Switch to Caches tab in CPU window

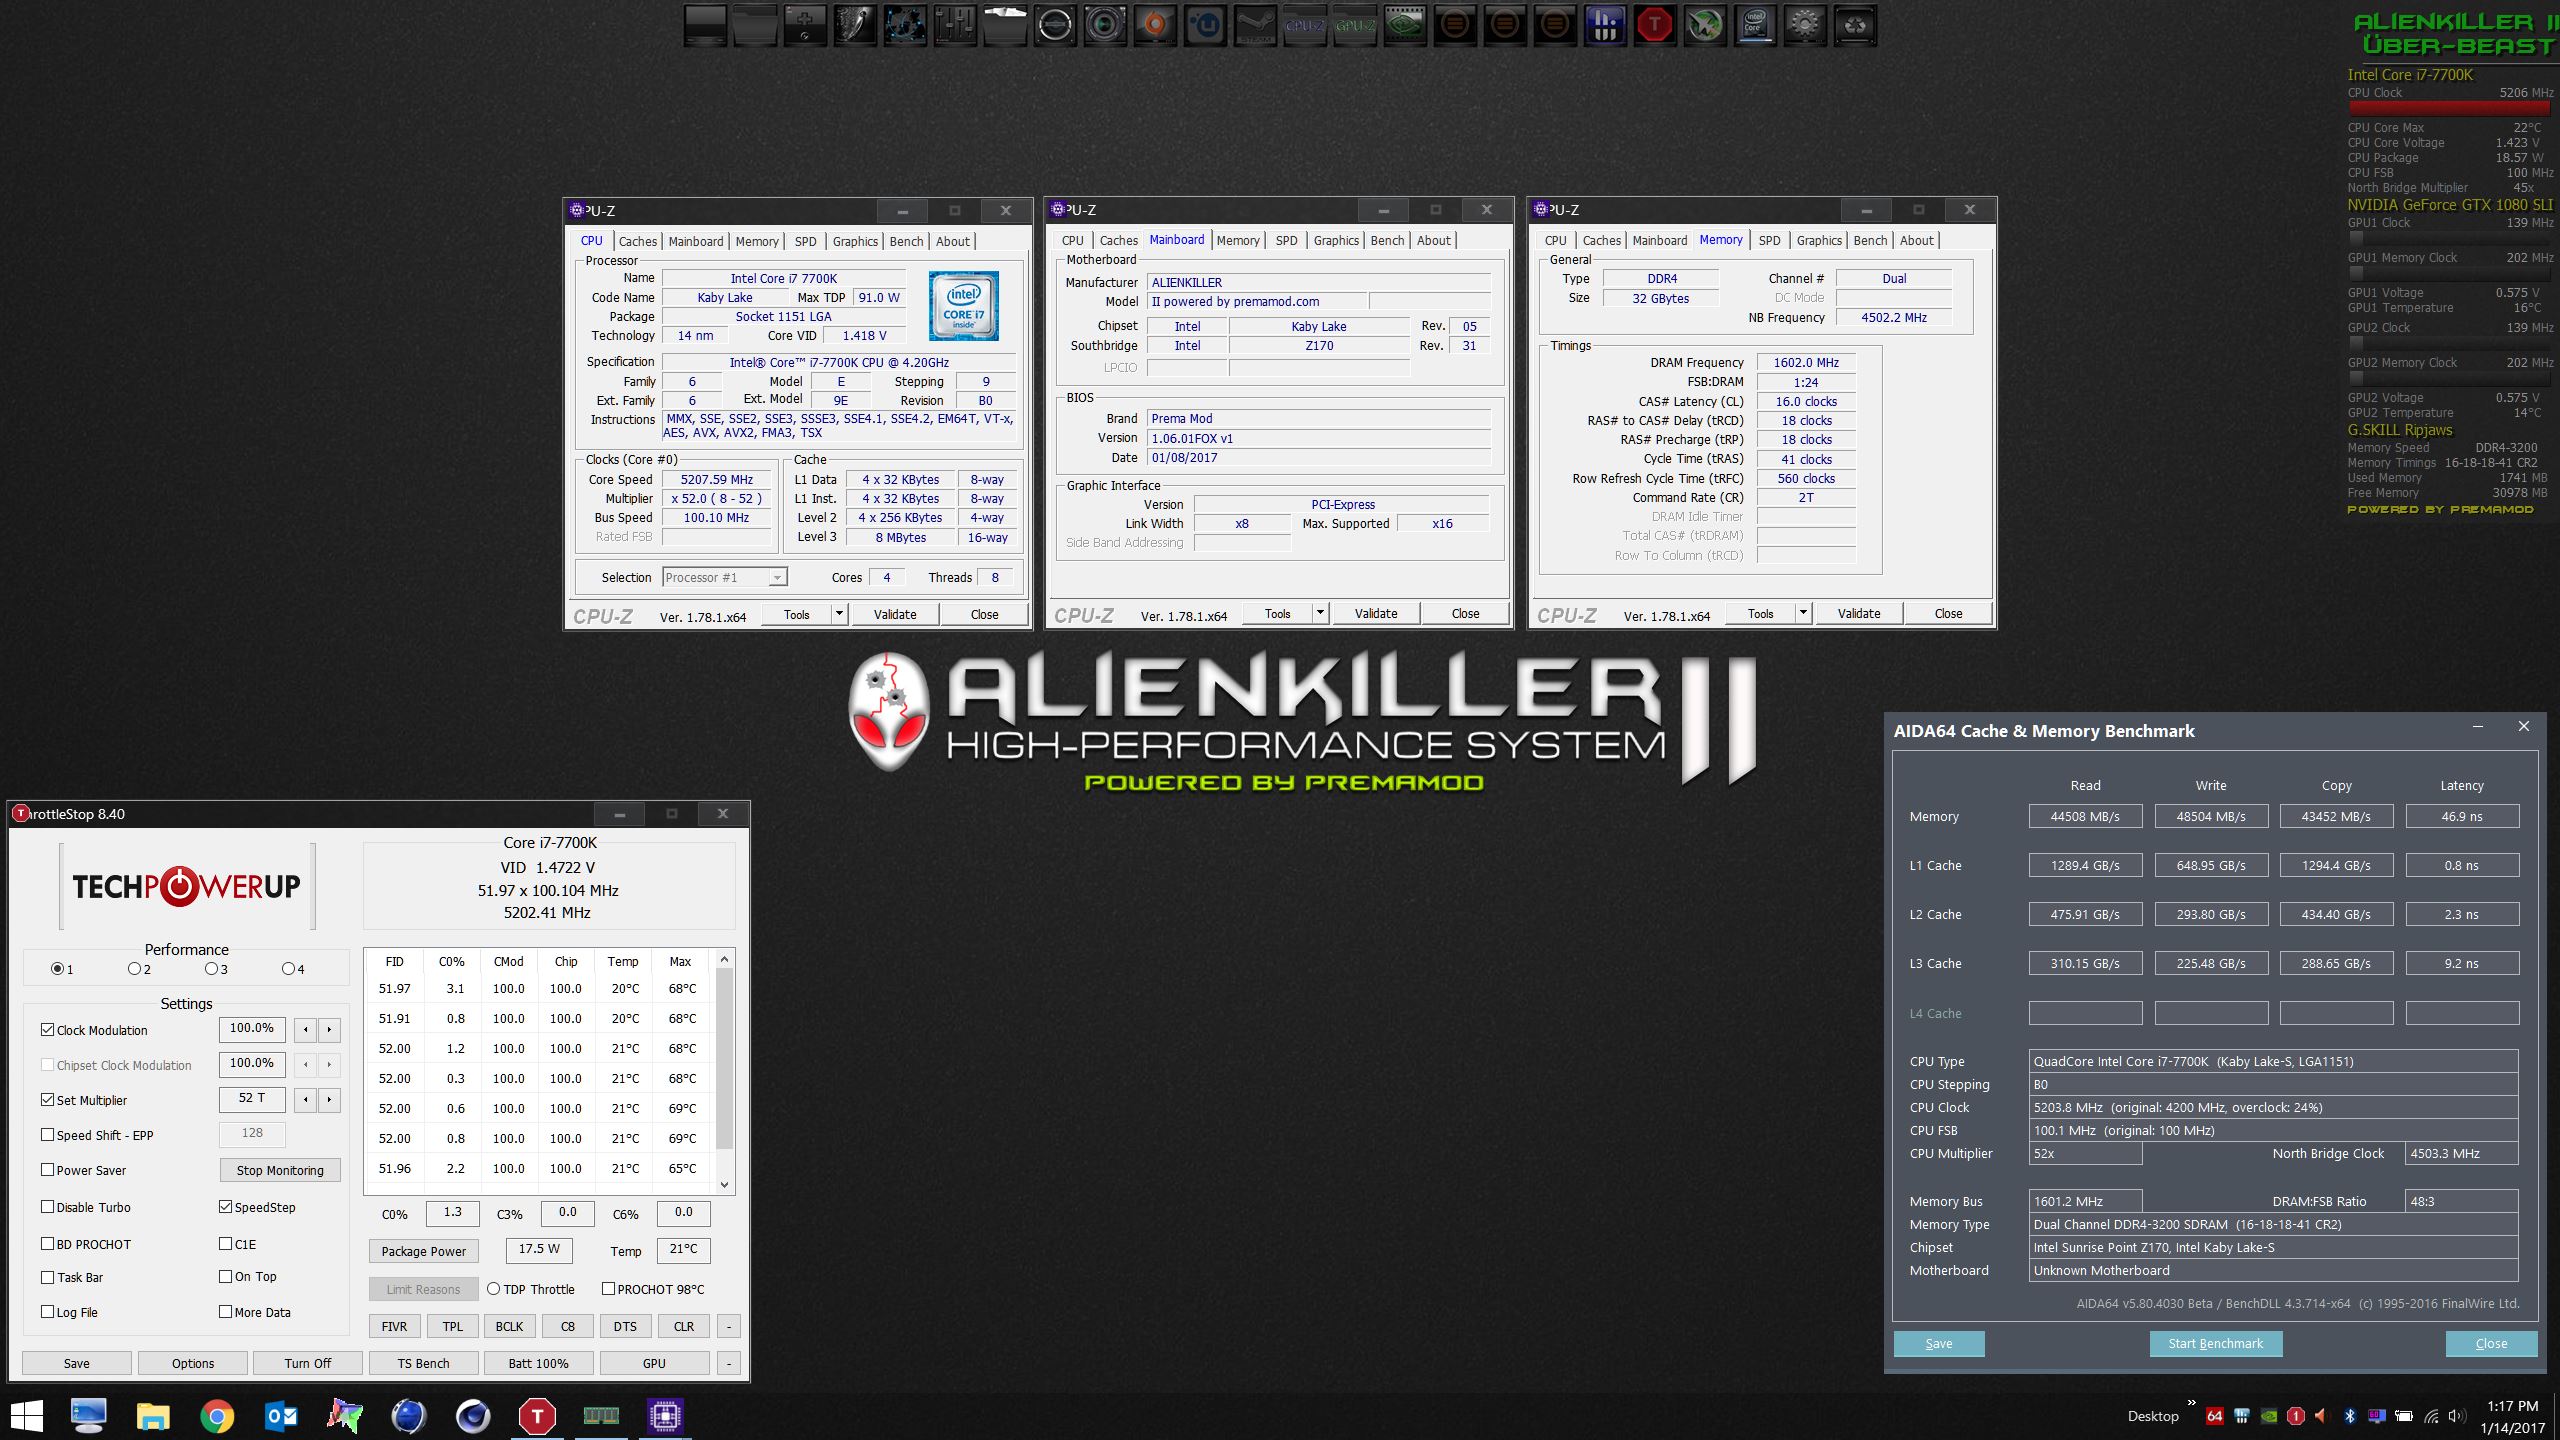click(x=637, y=241)
